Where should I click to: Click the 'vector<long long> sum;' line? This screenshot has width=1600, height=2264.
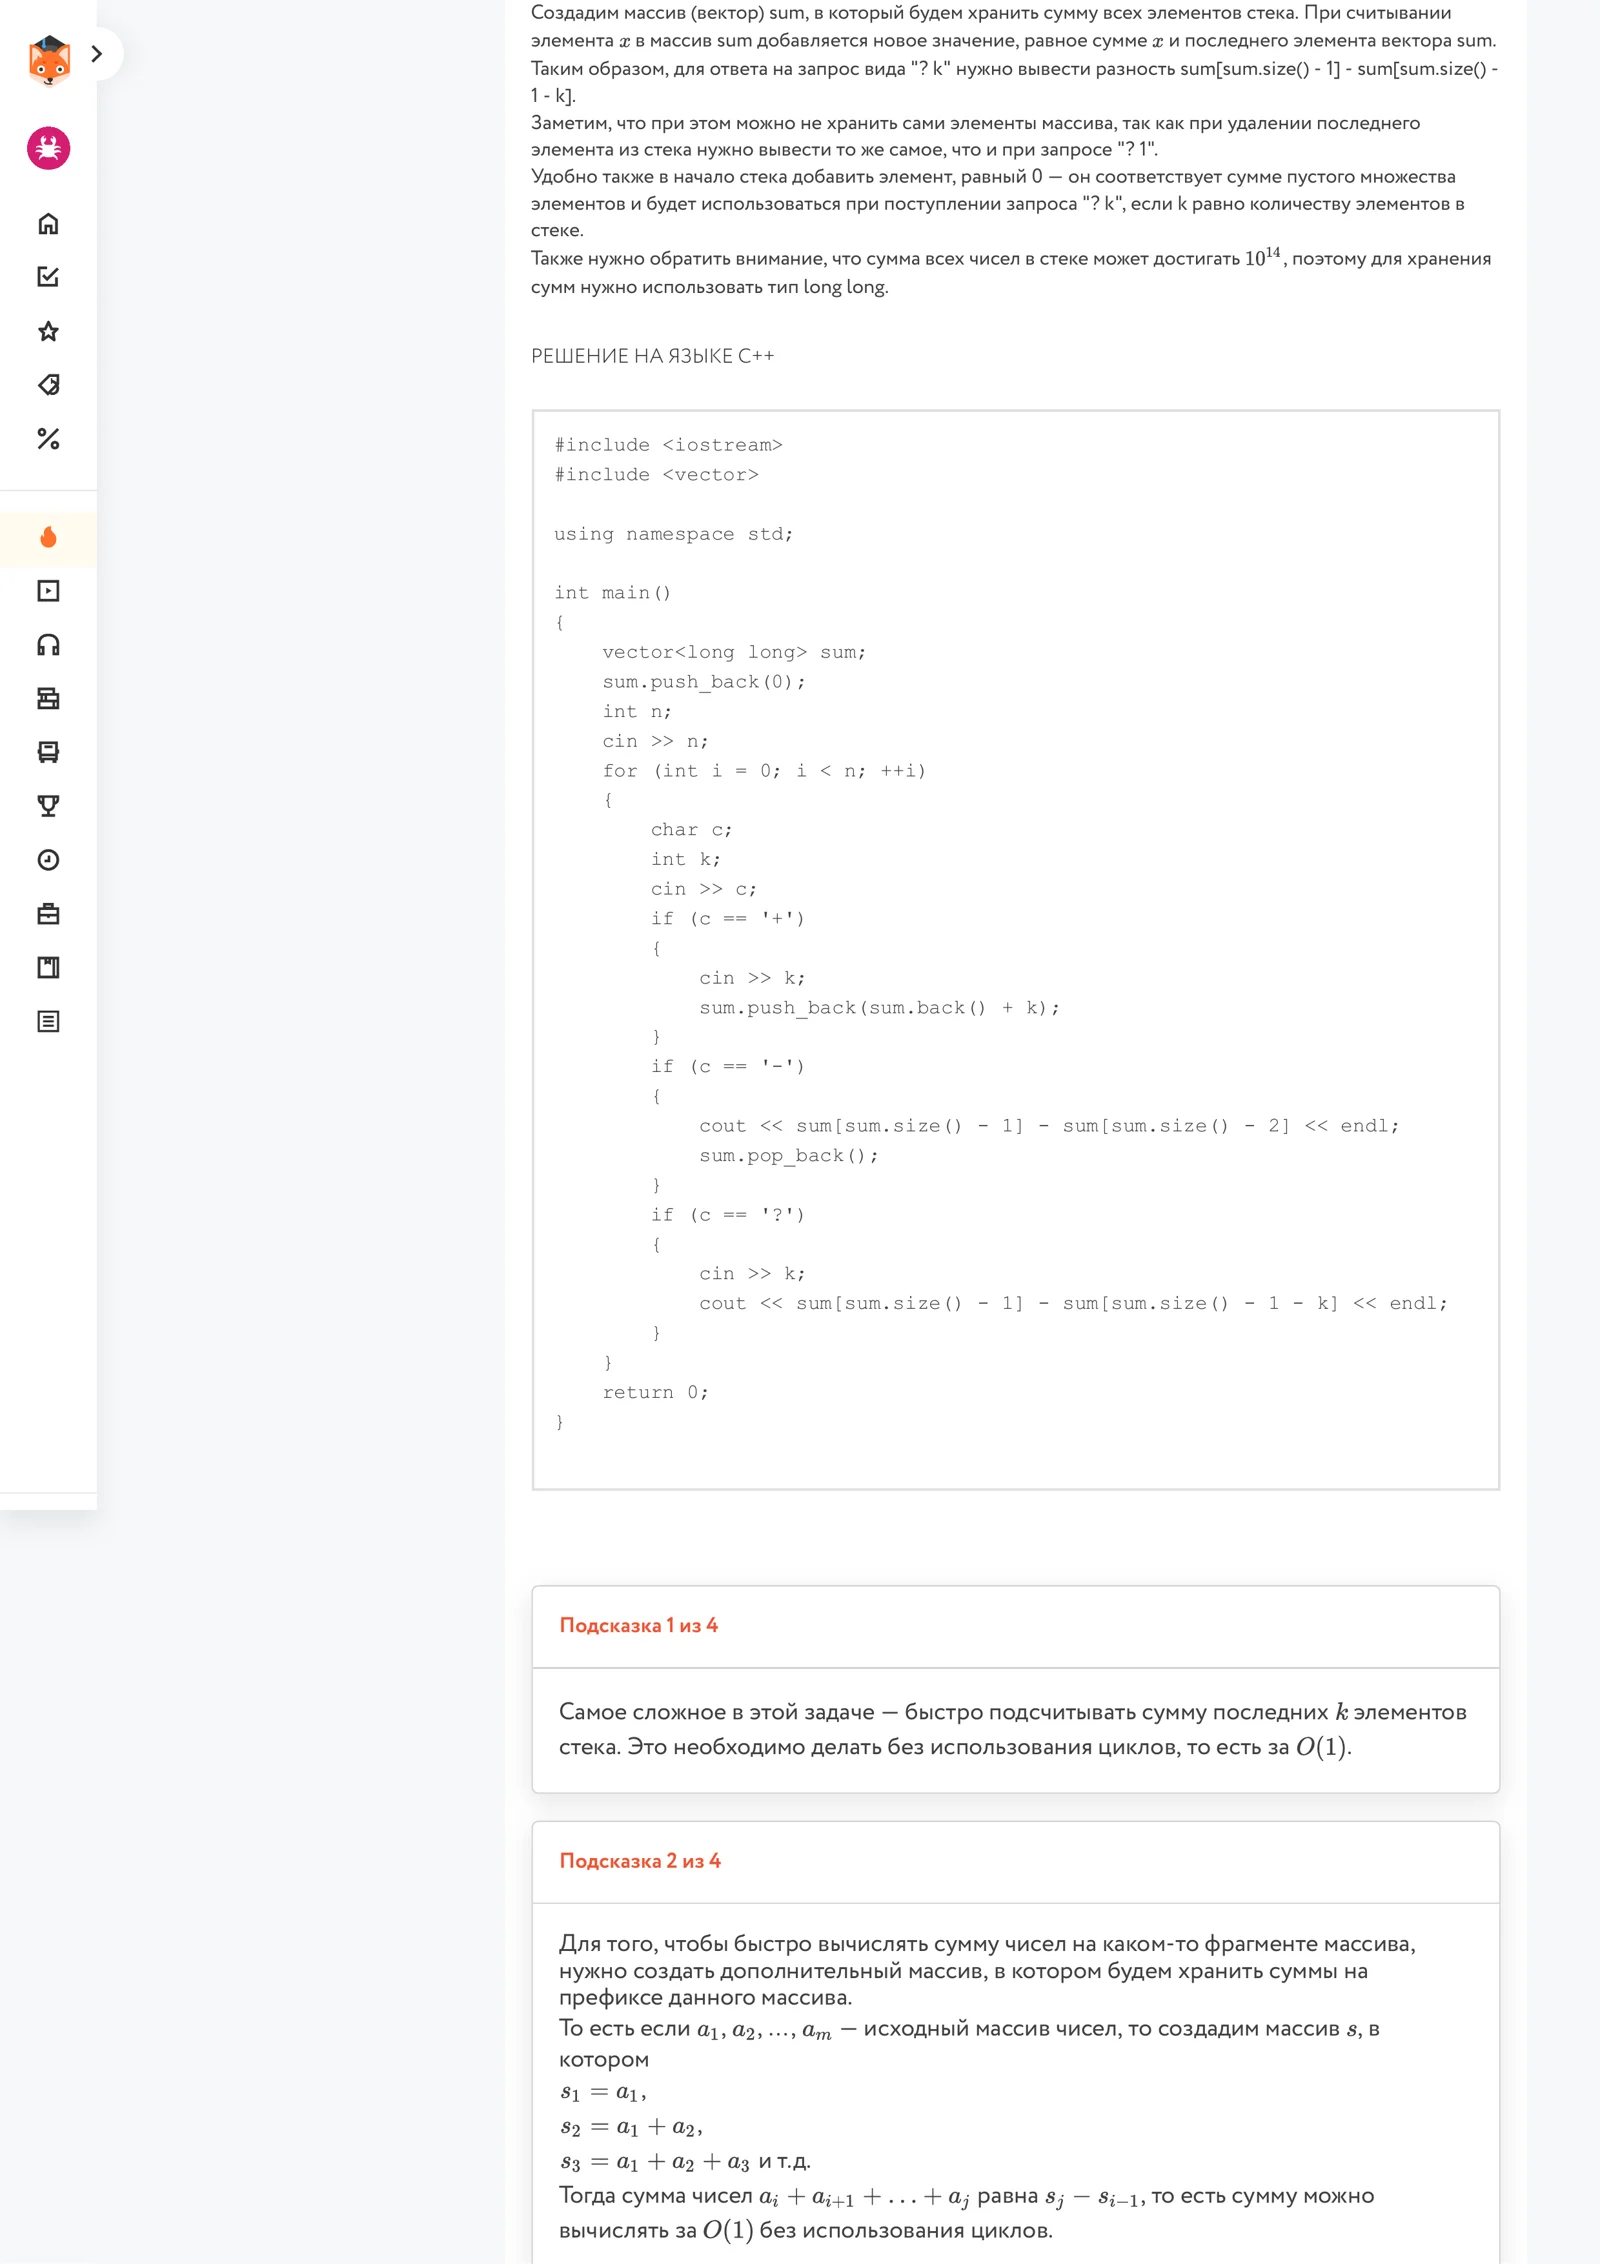point(734,652)
